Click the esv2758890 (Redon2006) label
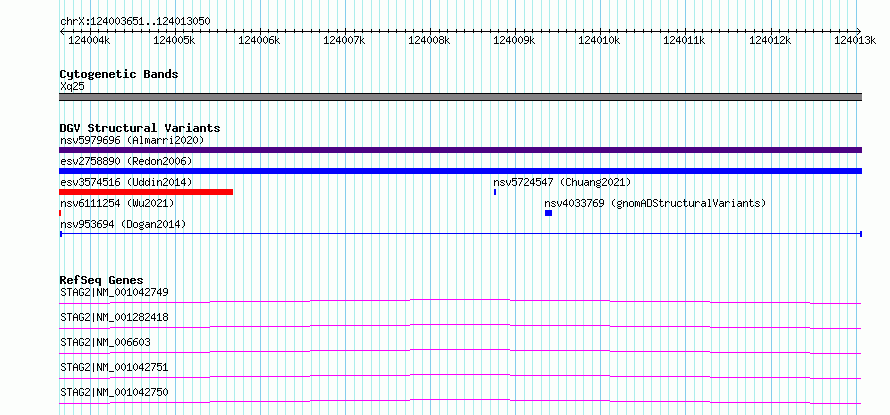 (126, 161)
